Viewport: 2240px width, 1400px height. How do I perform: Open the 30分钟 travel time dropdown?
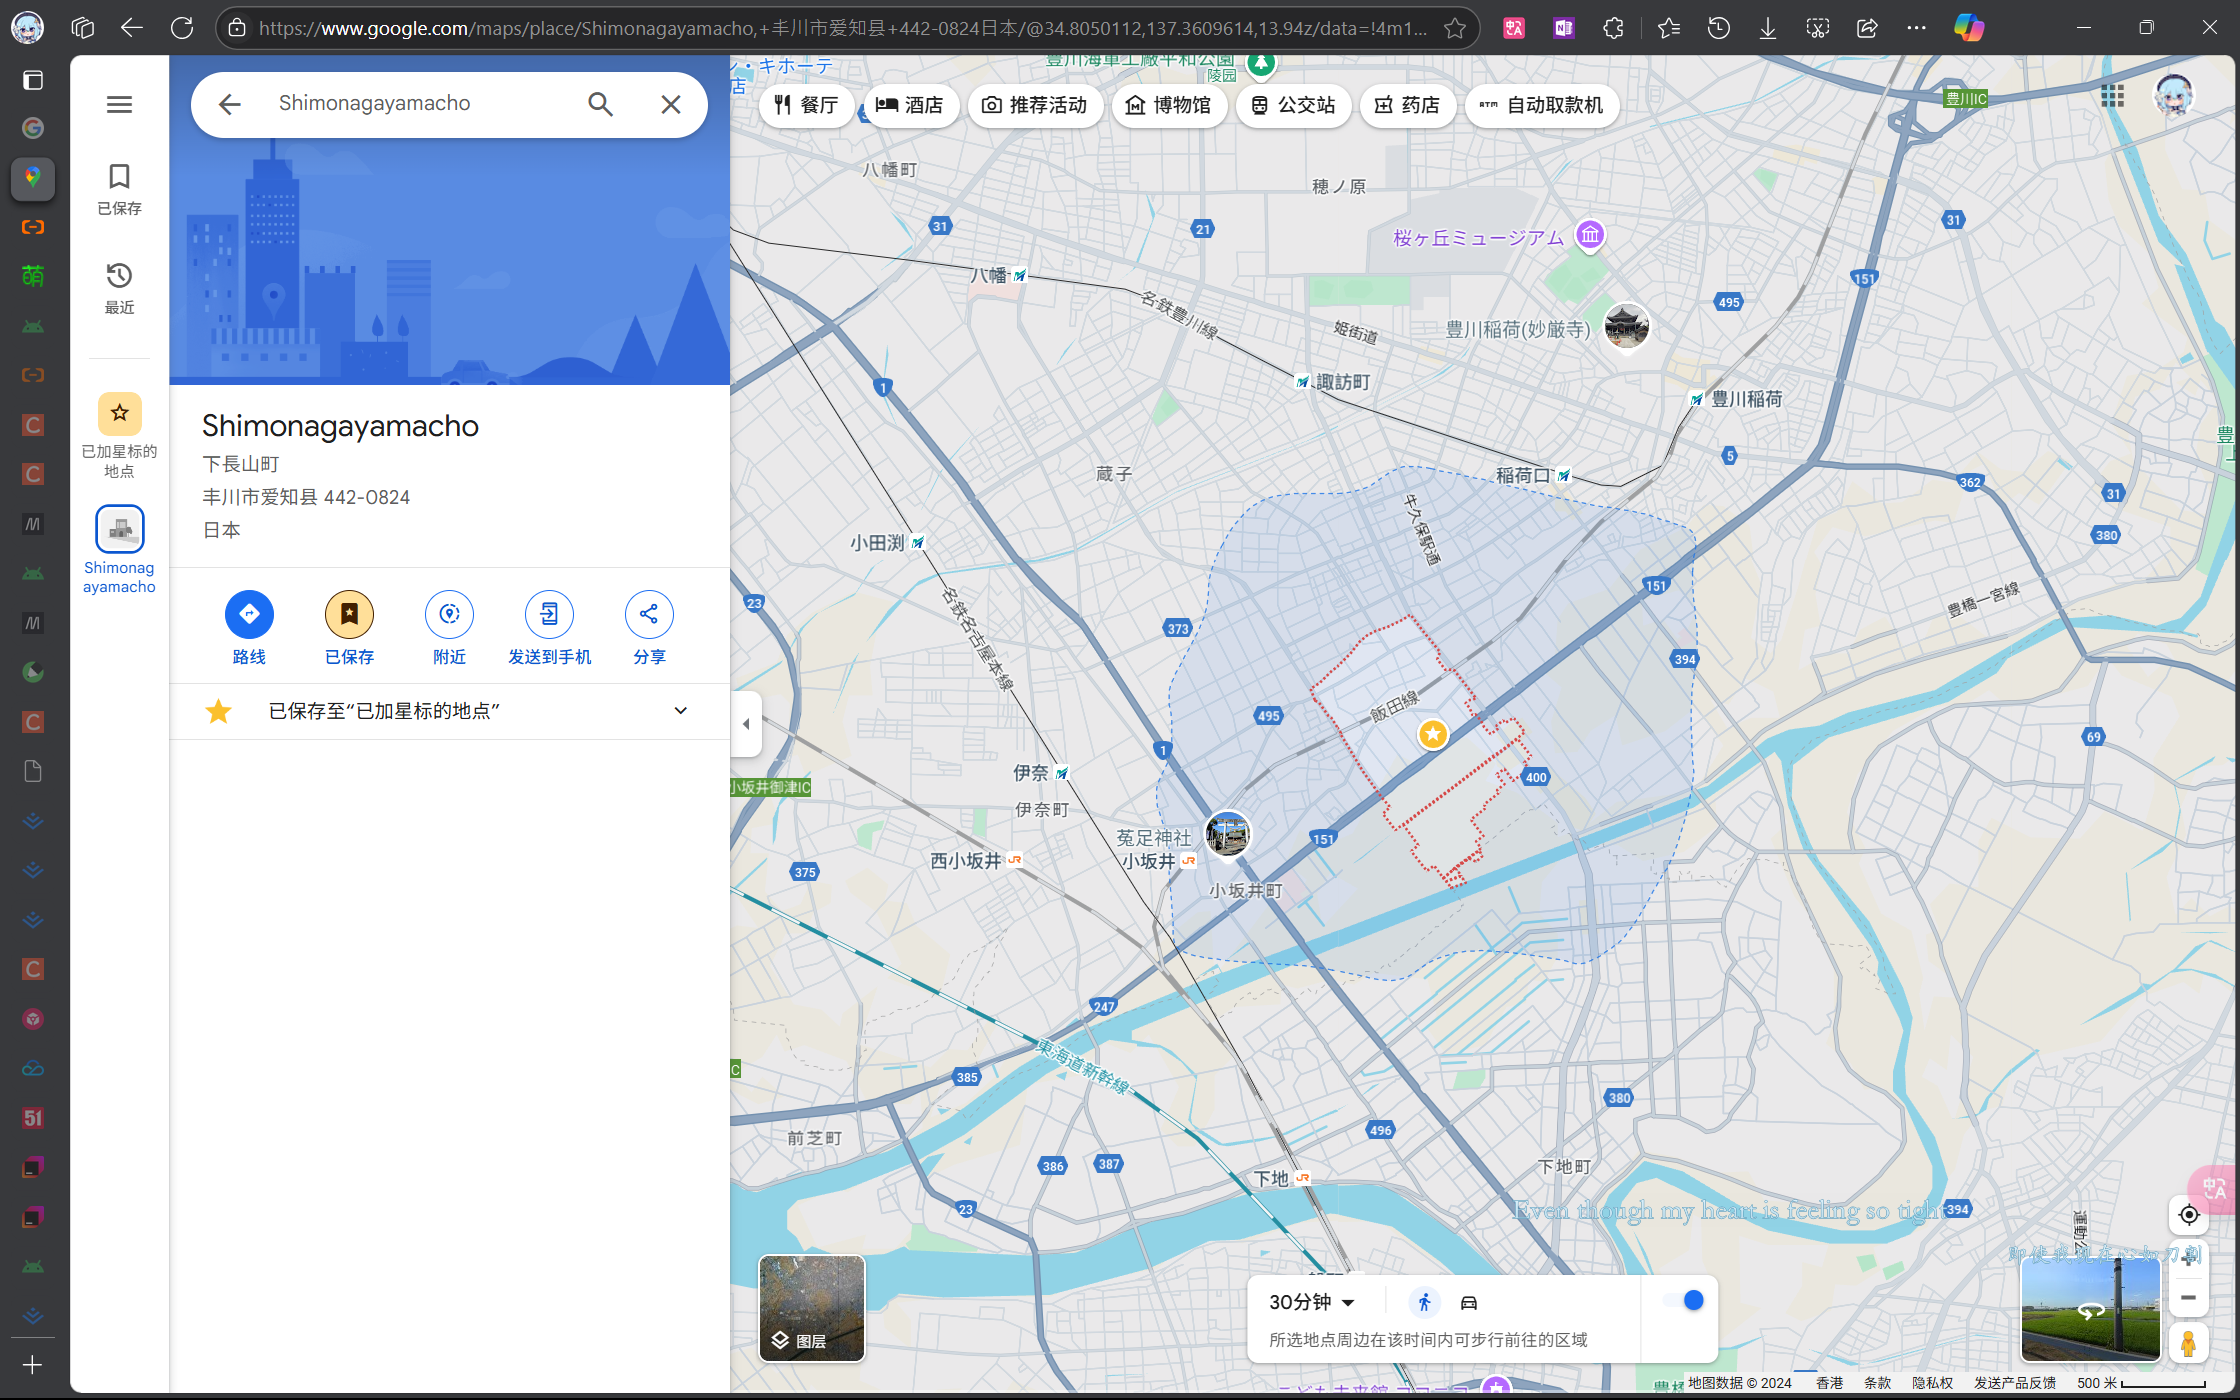pyautogui.click(x=1312, y=1302)
